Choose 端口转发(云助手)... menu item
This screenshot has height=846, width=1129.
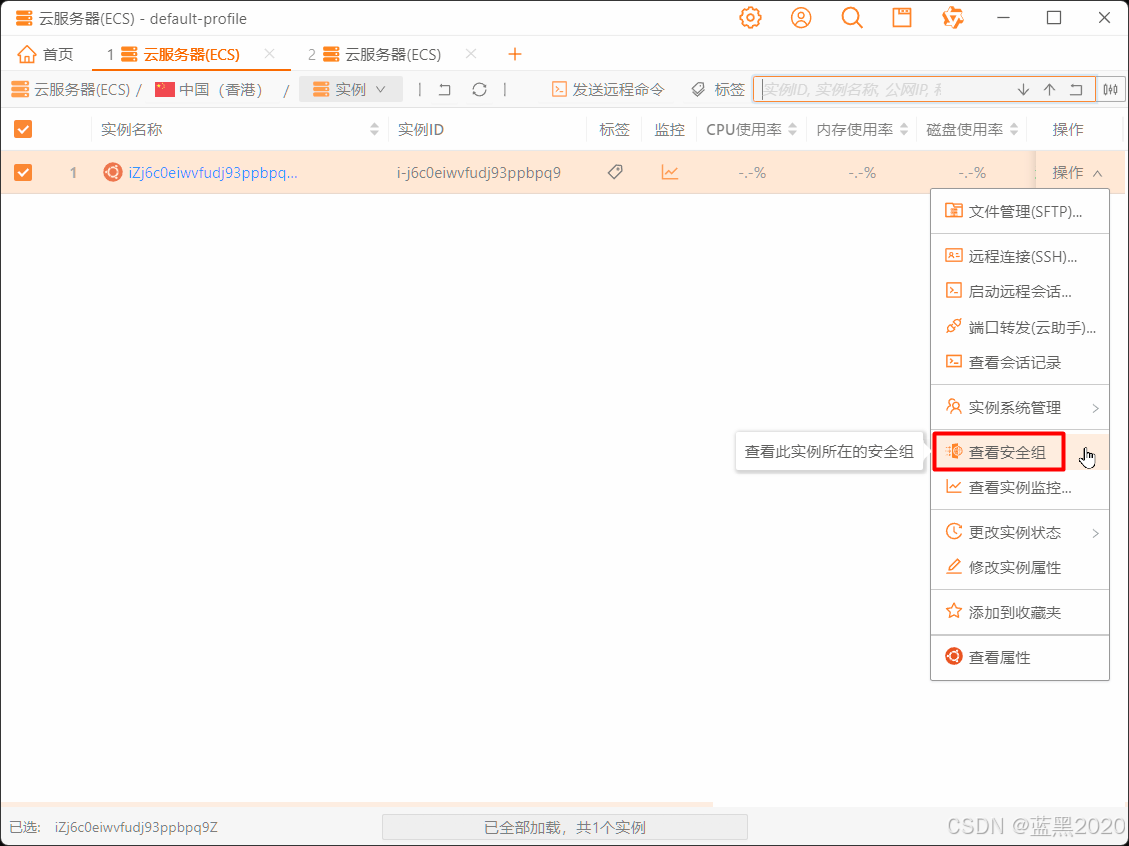[x=1020, y=328]
